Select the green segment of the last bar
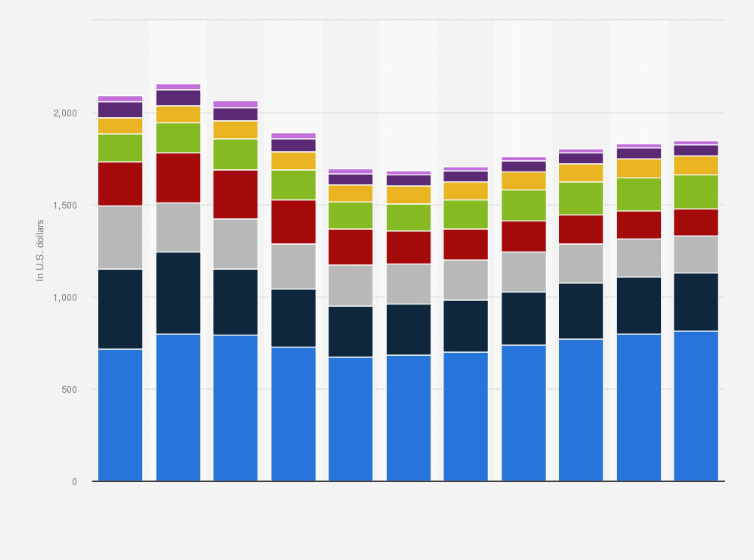754x560 pixels. (x=696, y=192)
